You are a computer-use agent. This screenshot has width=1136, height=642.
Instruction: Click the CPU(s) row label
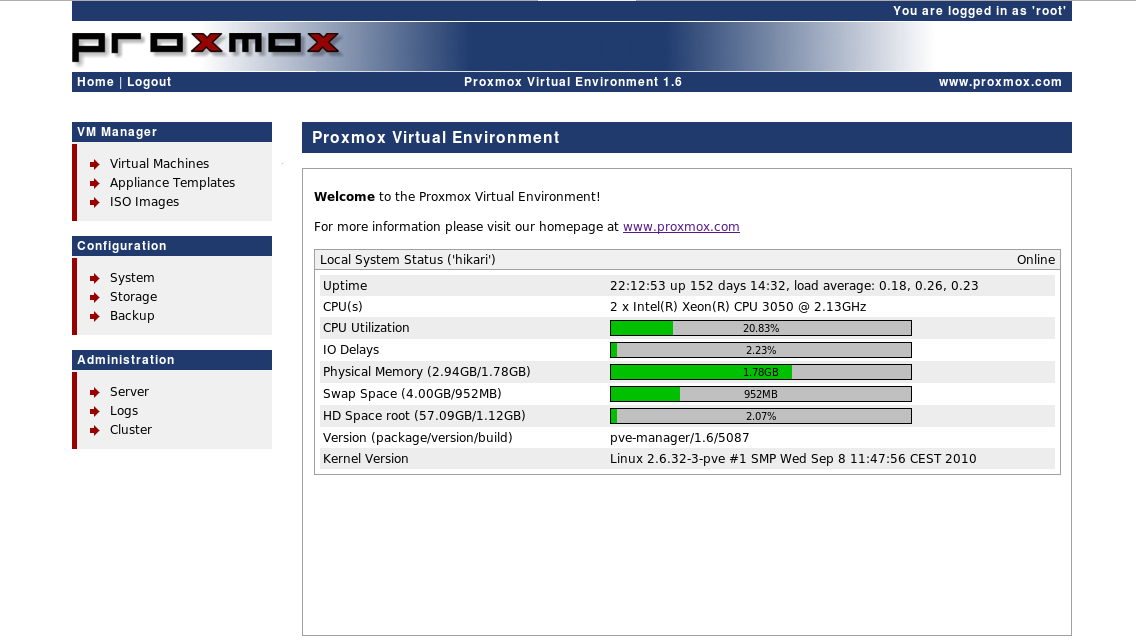pos(343,307)
